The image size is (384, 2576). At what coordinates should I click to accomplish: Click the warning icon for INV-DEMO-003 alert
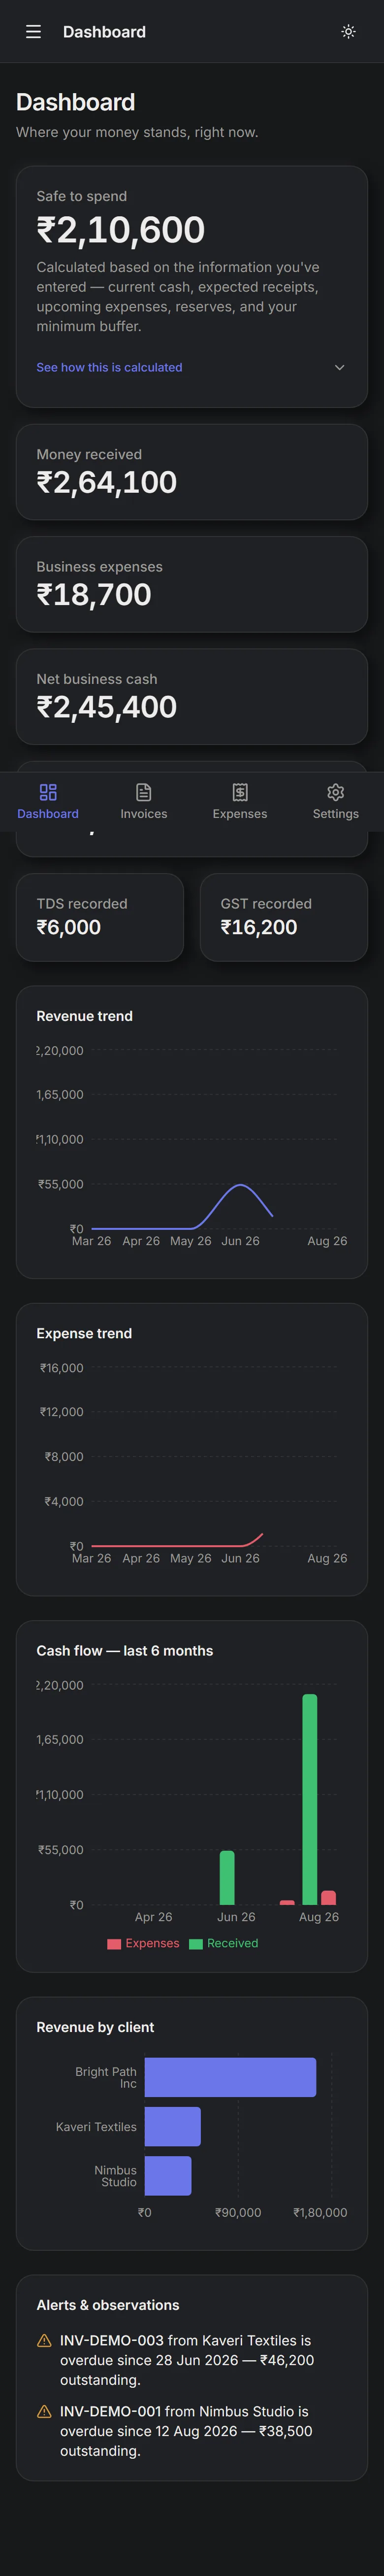pyautogui.click(x=44, y=2341)
